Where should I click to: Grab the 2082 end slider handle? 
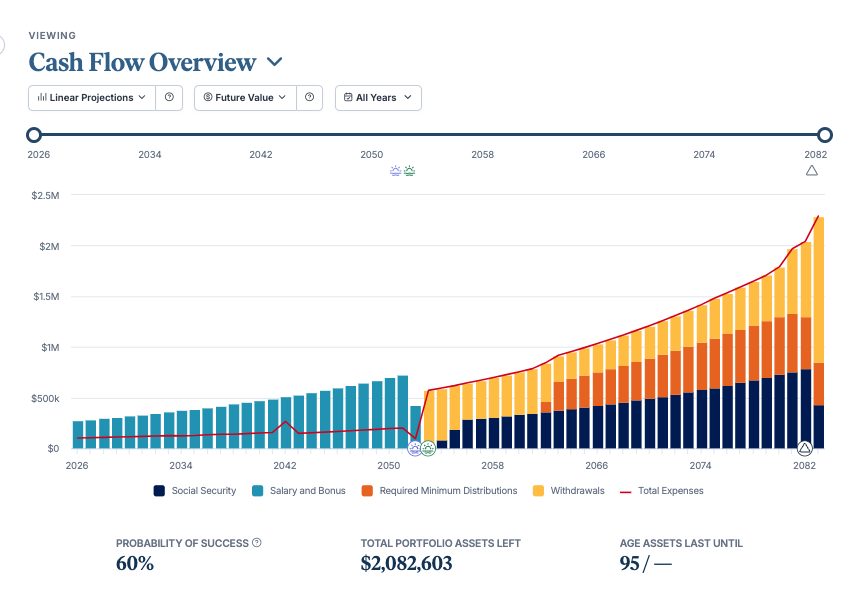[824, 134]
